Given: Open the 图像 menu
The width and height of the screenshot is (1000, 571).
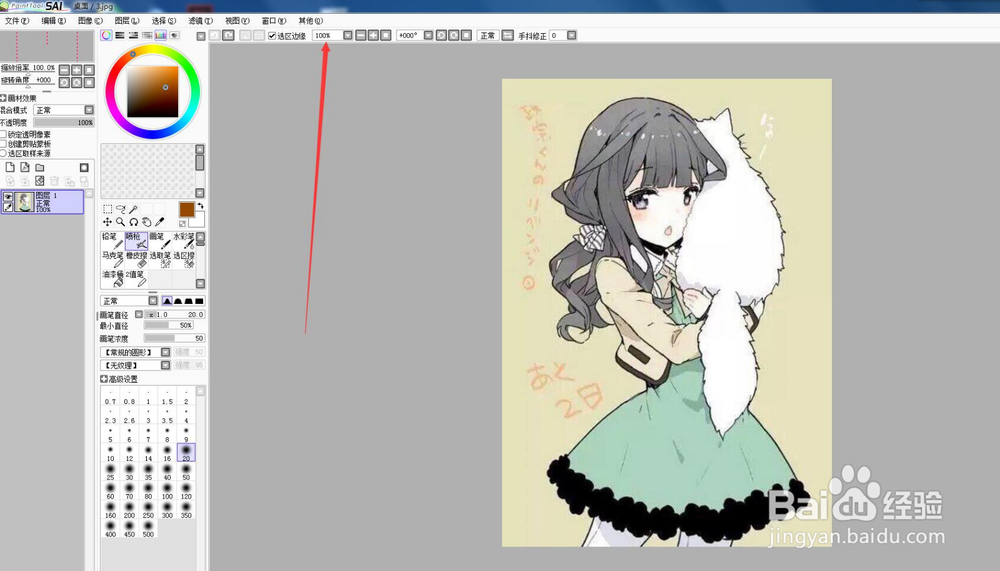Looking at the screenshot, I should 90,20.
